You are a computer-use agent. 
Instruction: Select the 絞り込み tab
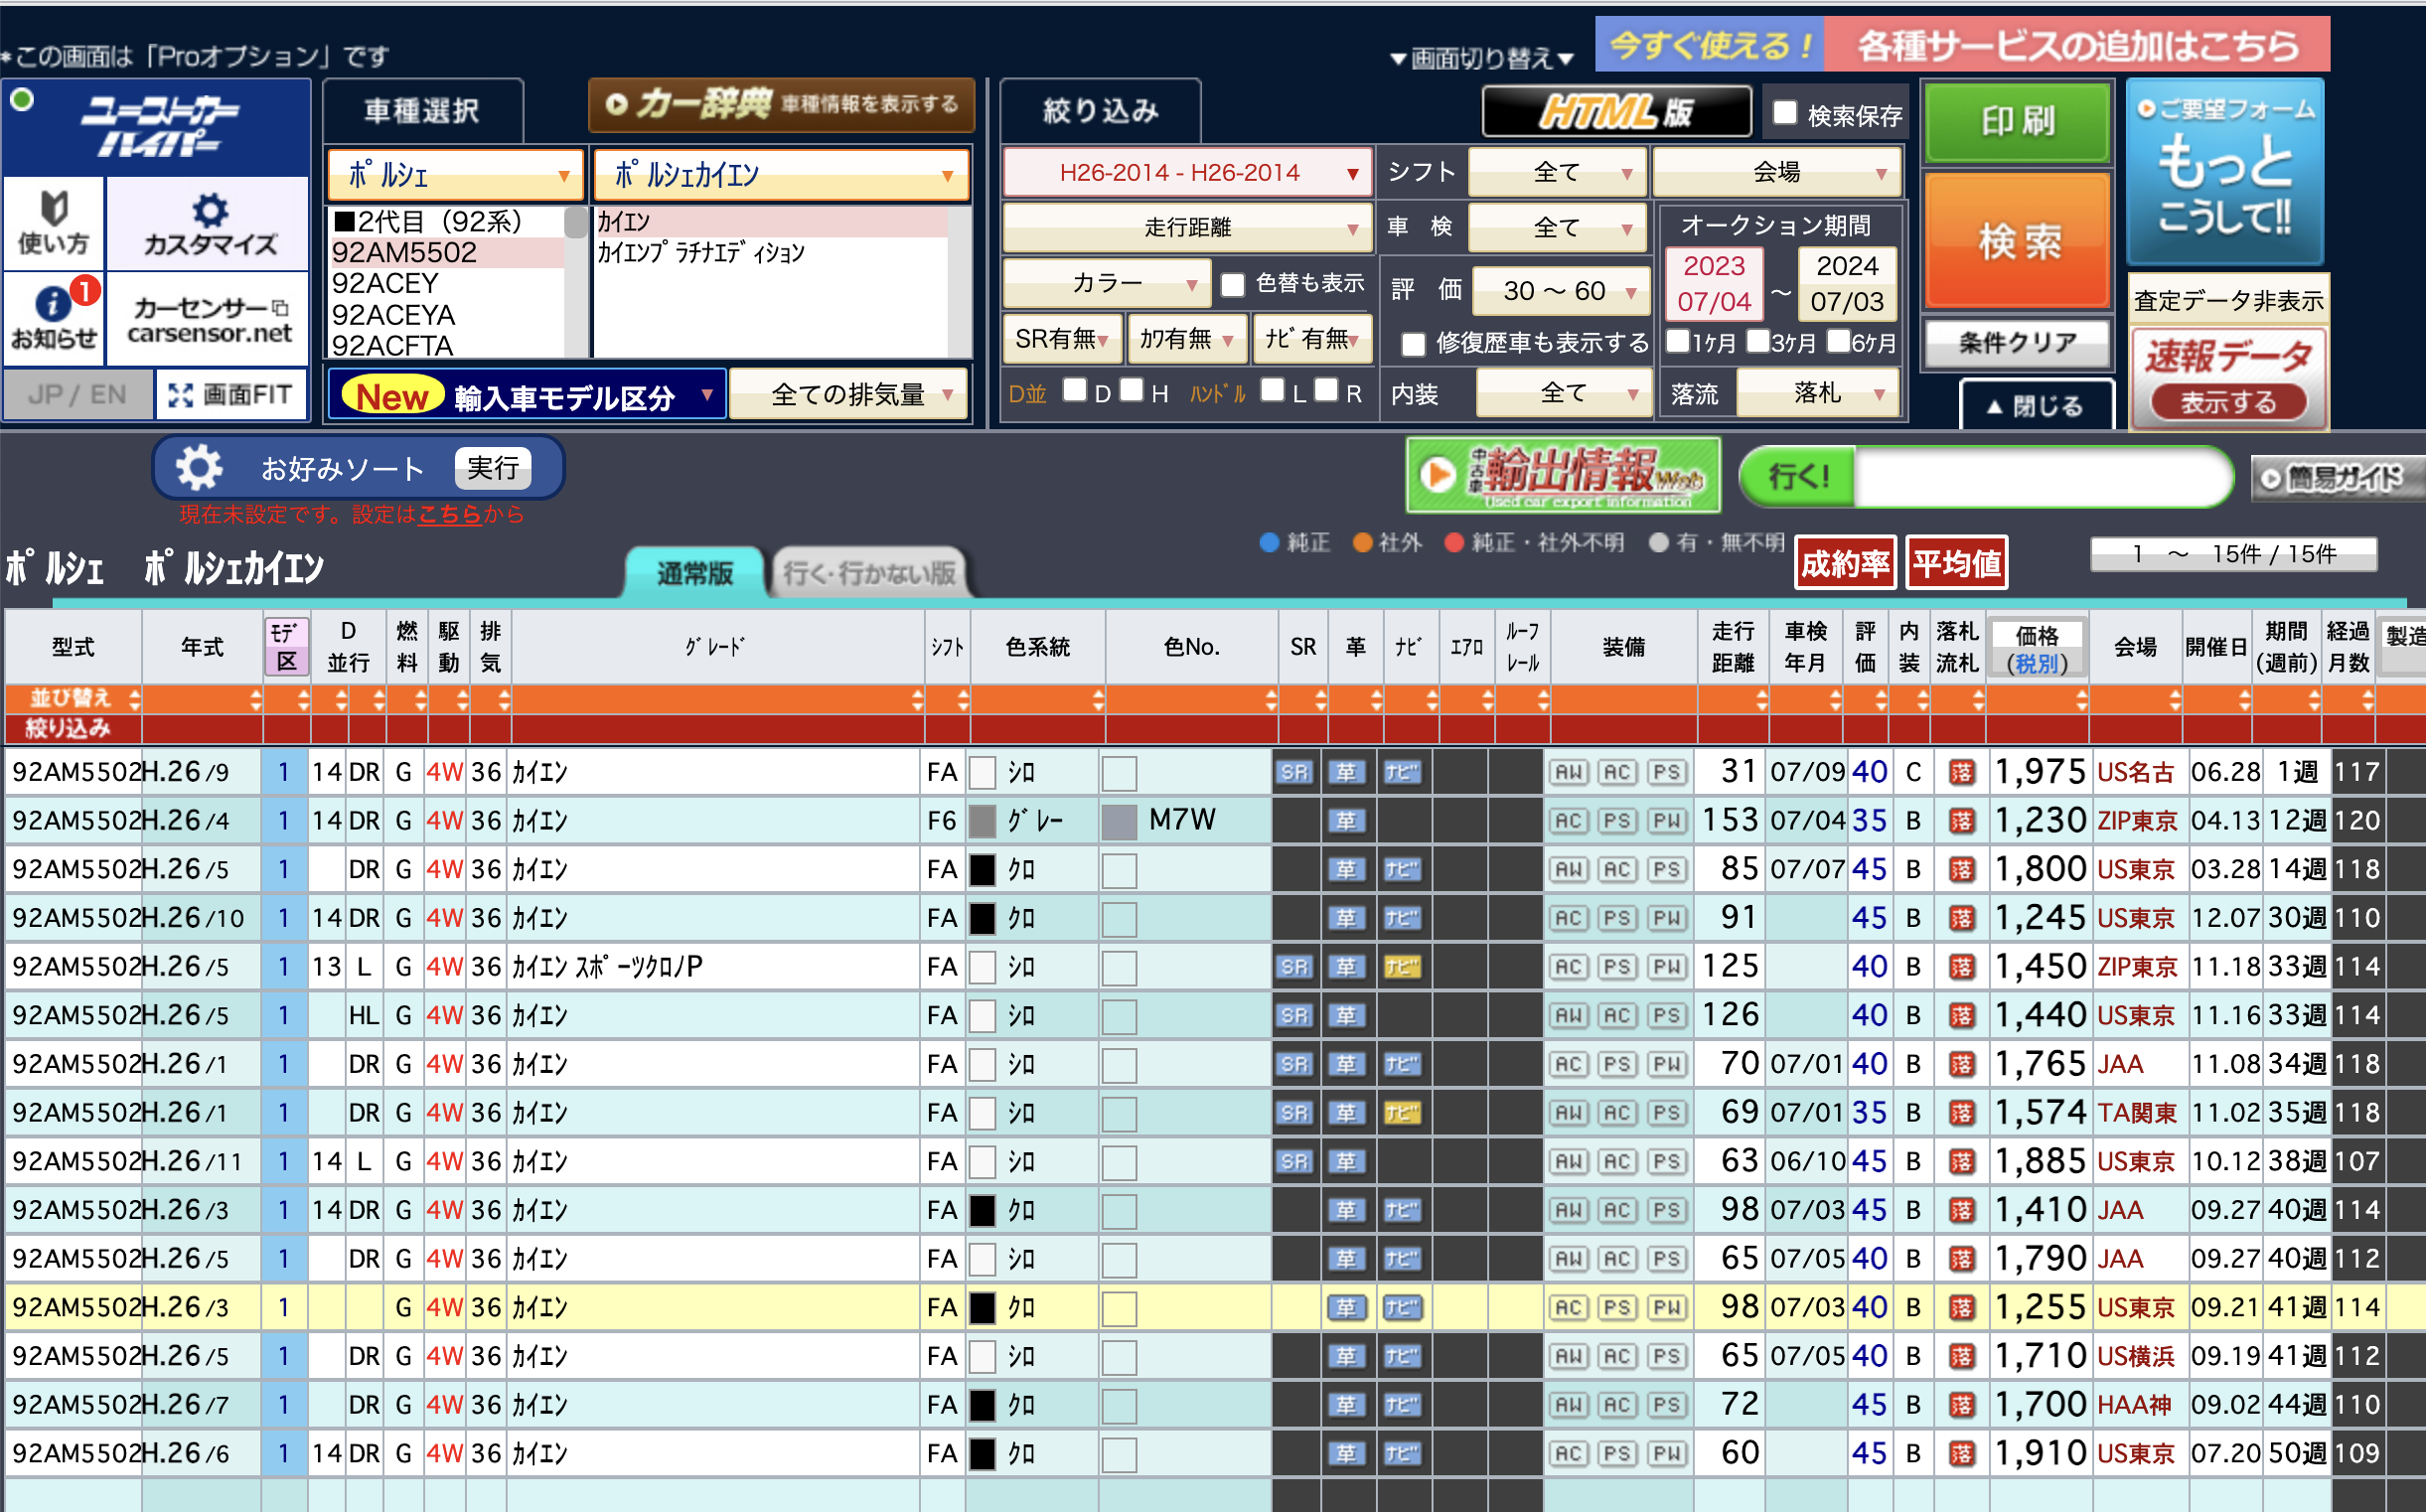(1100, 110)
